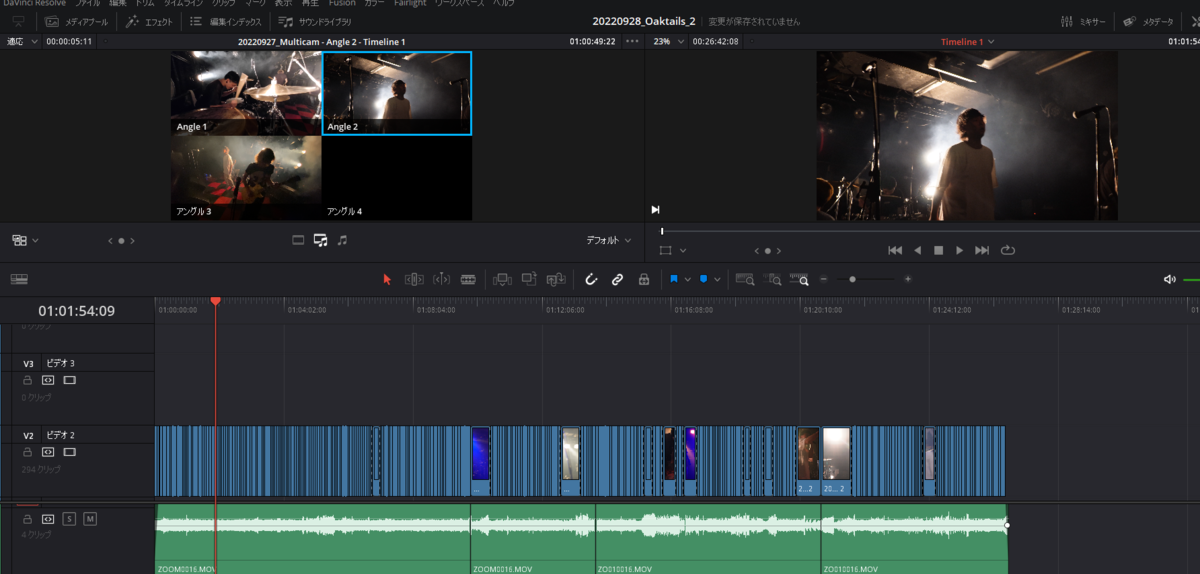Jump to last frame in timeline viewer
This screenshot has width=1200, height=574.
pos(982,250)
